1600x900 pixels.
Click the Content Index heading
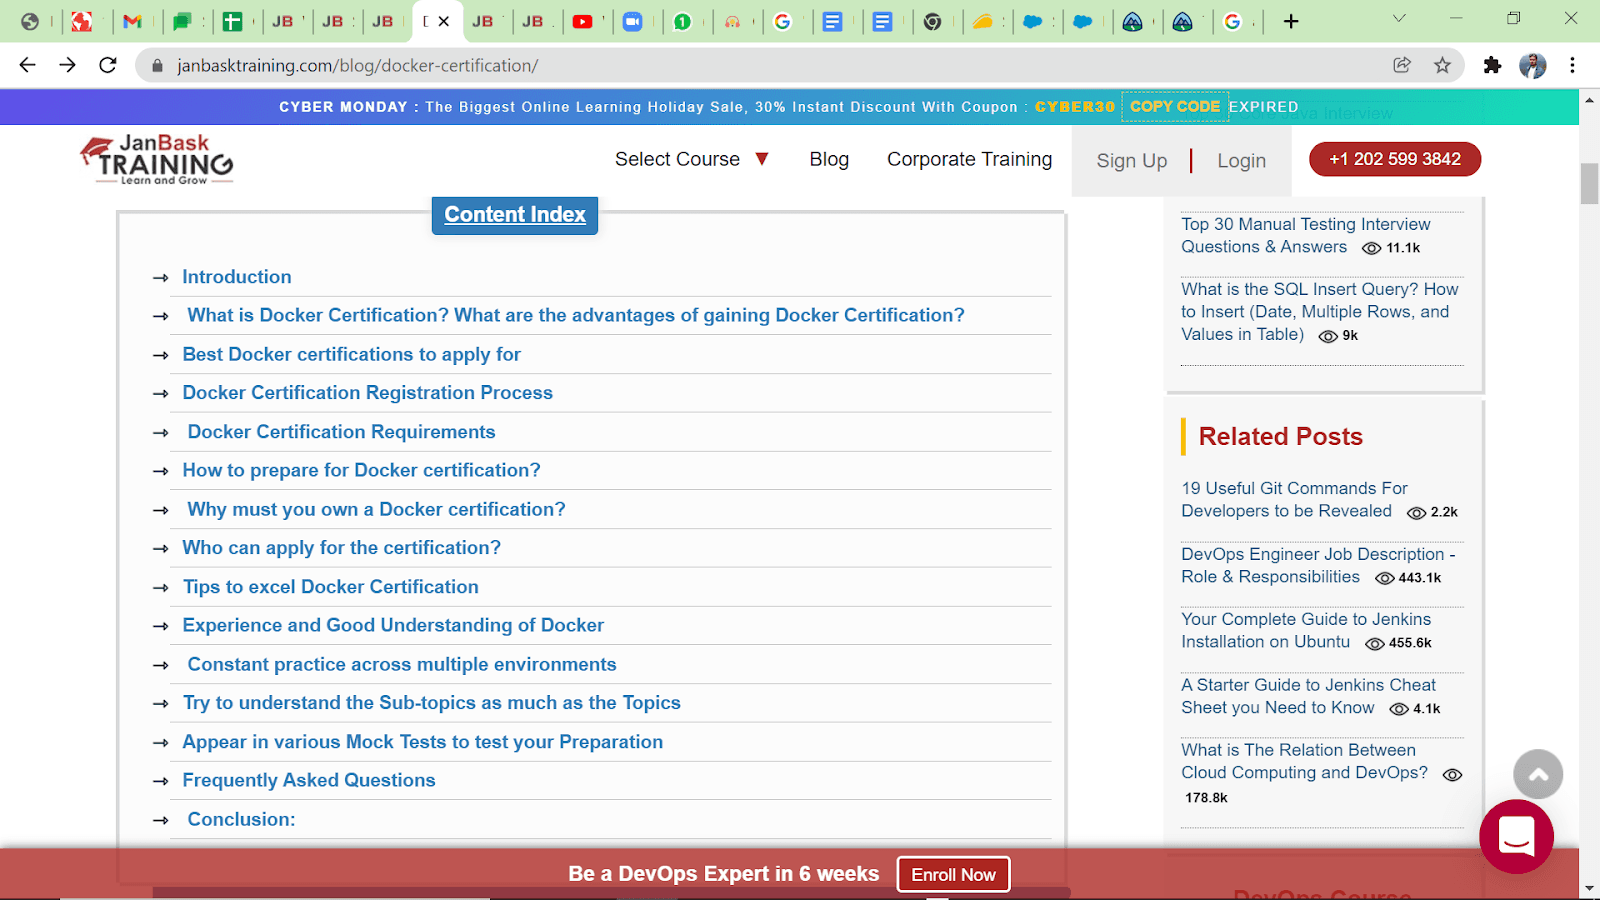tap(515, 215)
